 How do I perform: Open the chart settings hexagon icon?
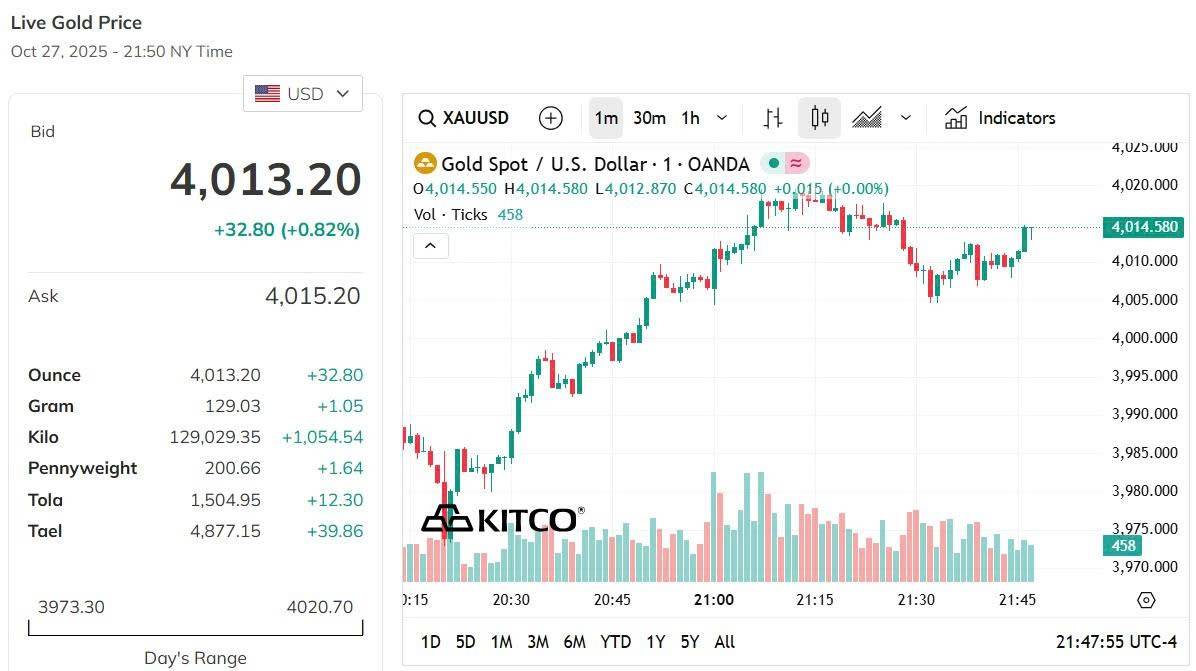click(x=1147, y=600)
